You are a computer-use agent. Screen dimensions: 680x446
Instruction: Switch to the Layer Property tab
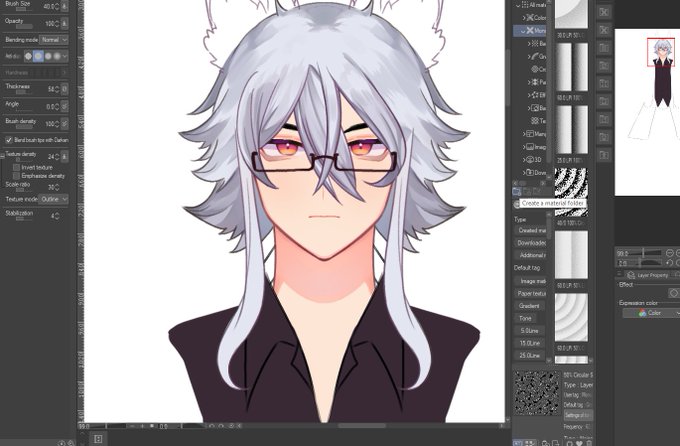[648, 275]
